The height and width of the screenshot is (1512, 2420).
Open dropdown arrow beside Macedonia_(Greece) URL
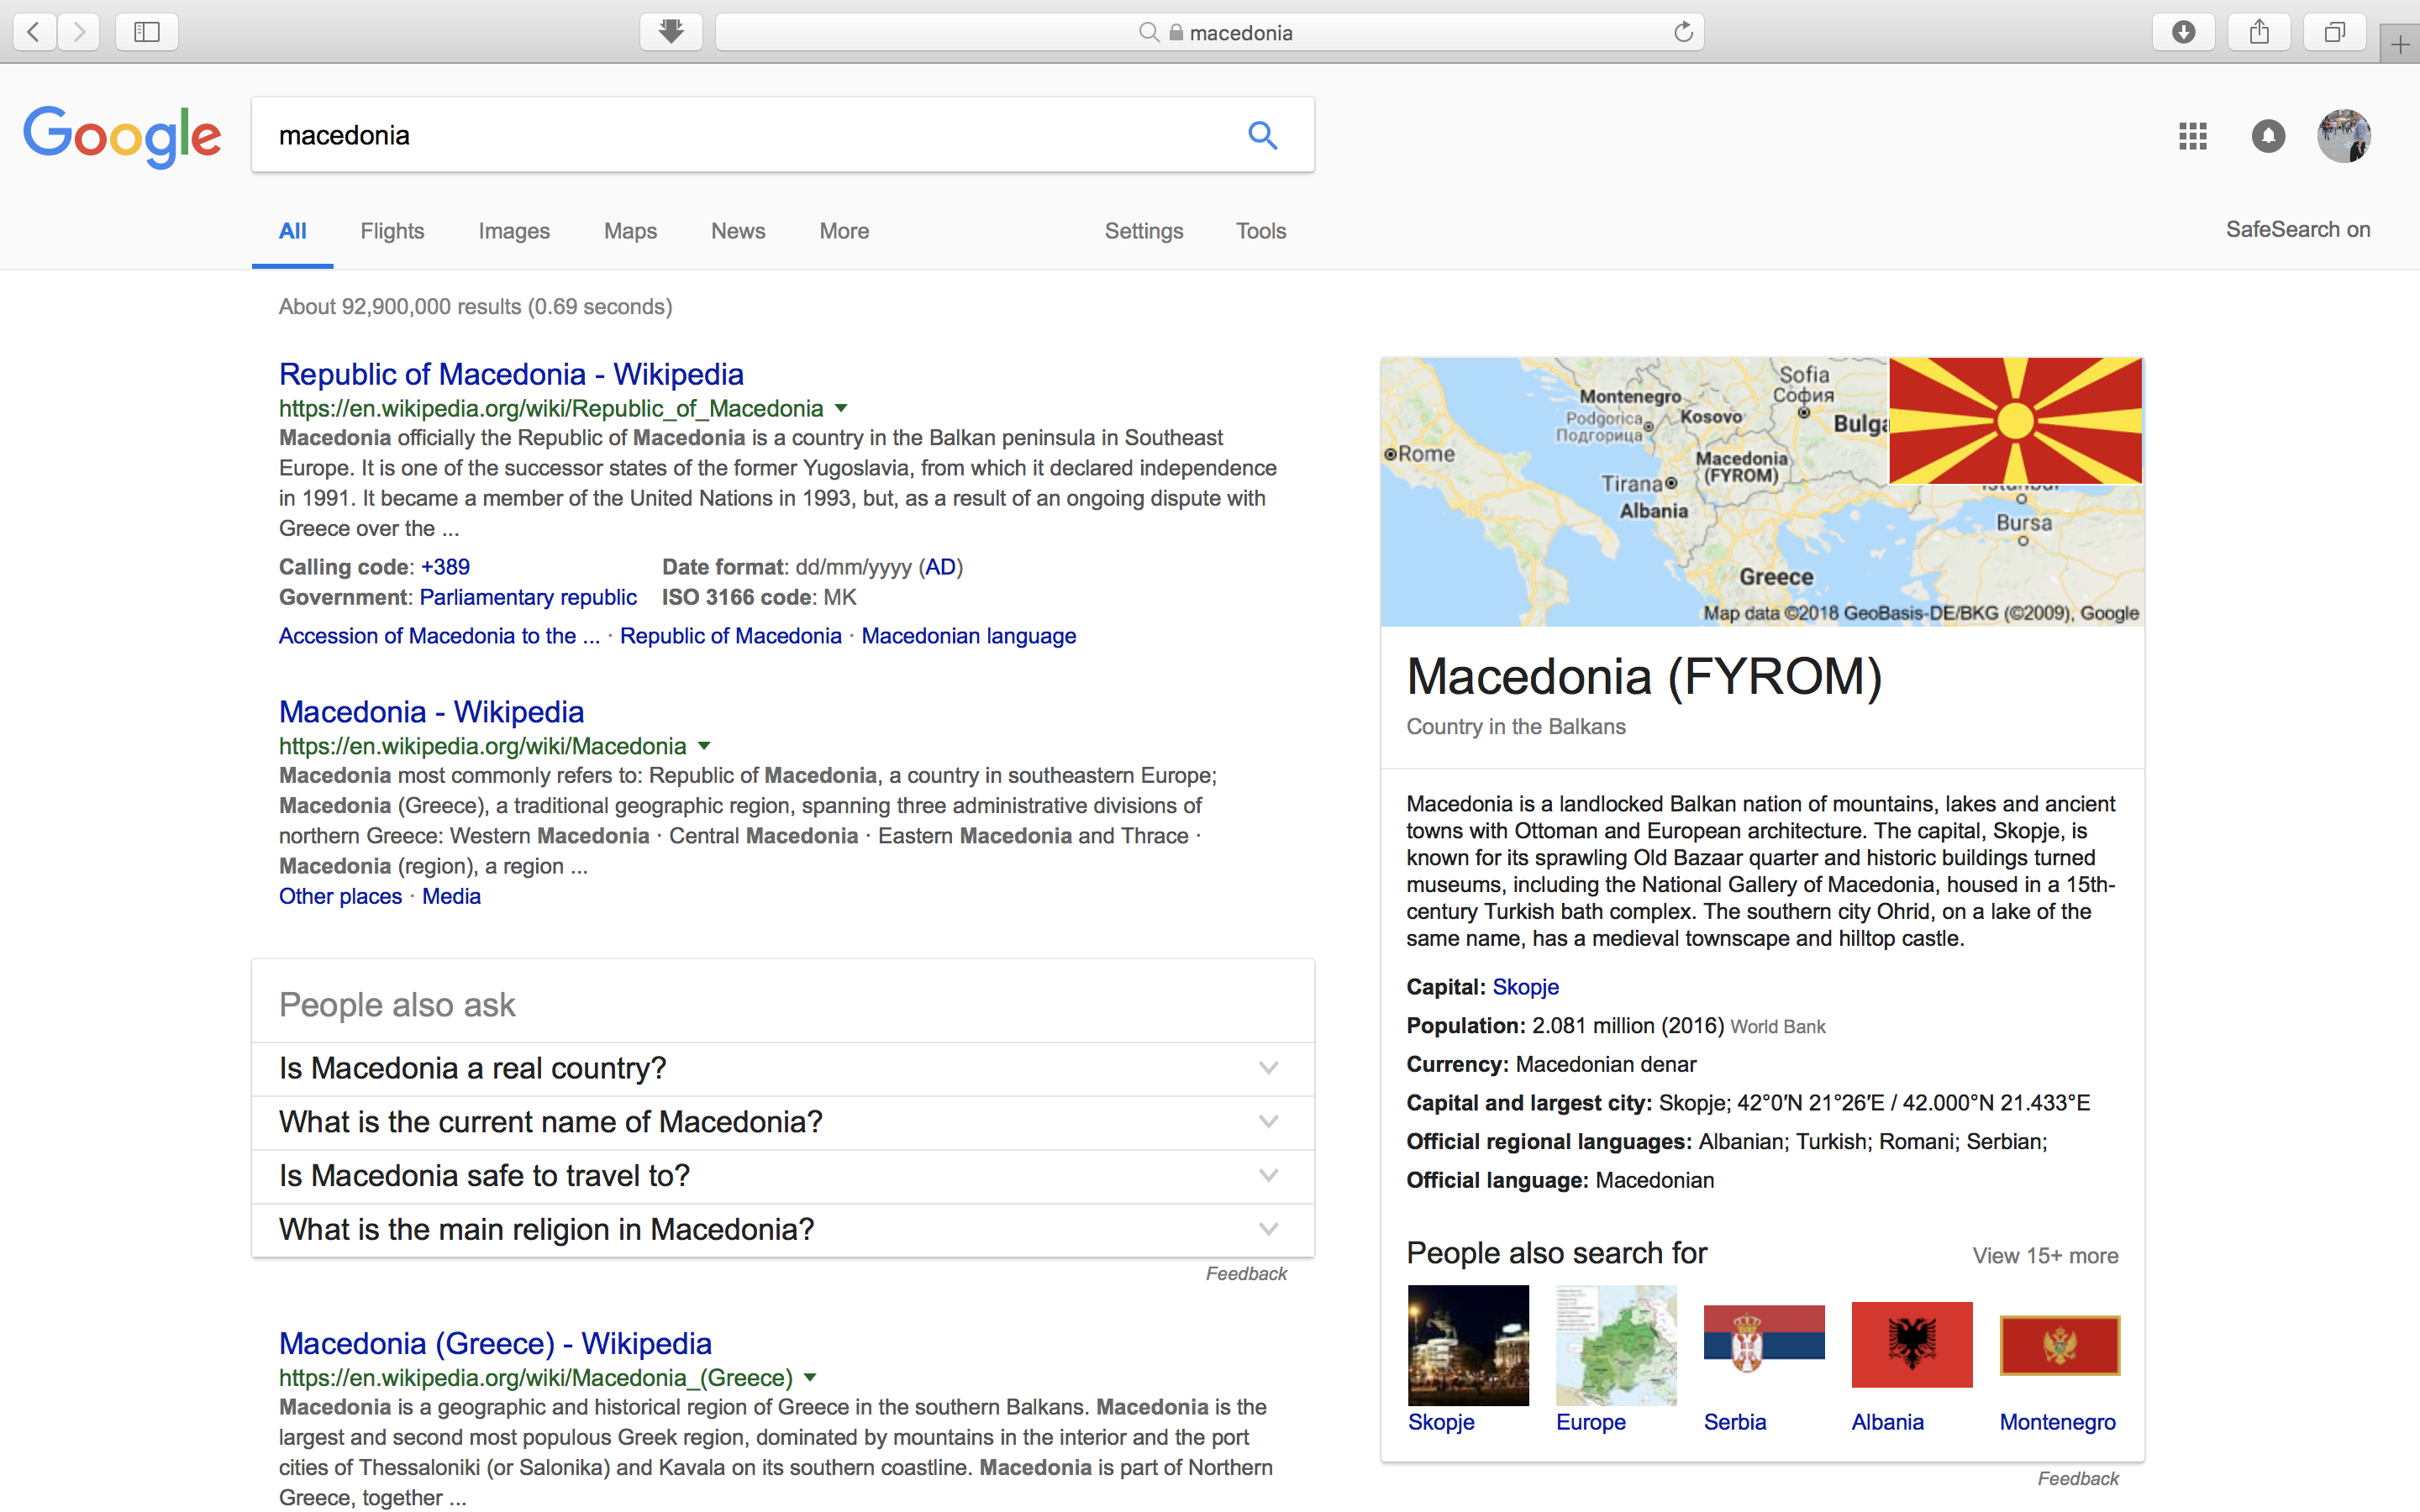click(x=810, y=1378)
